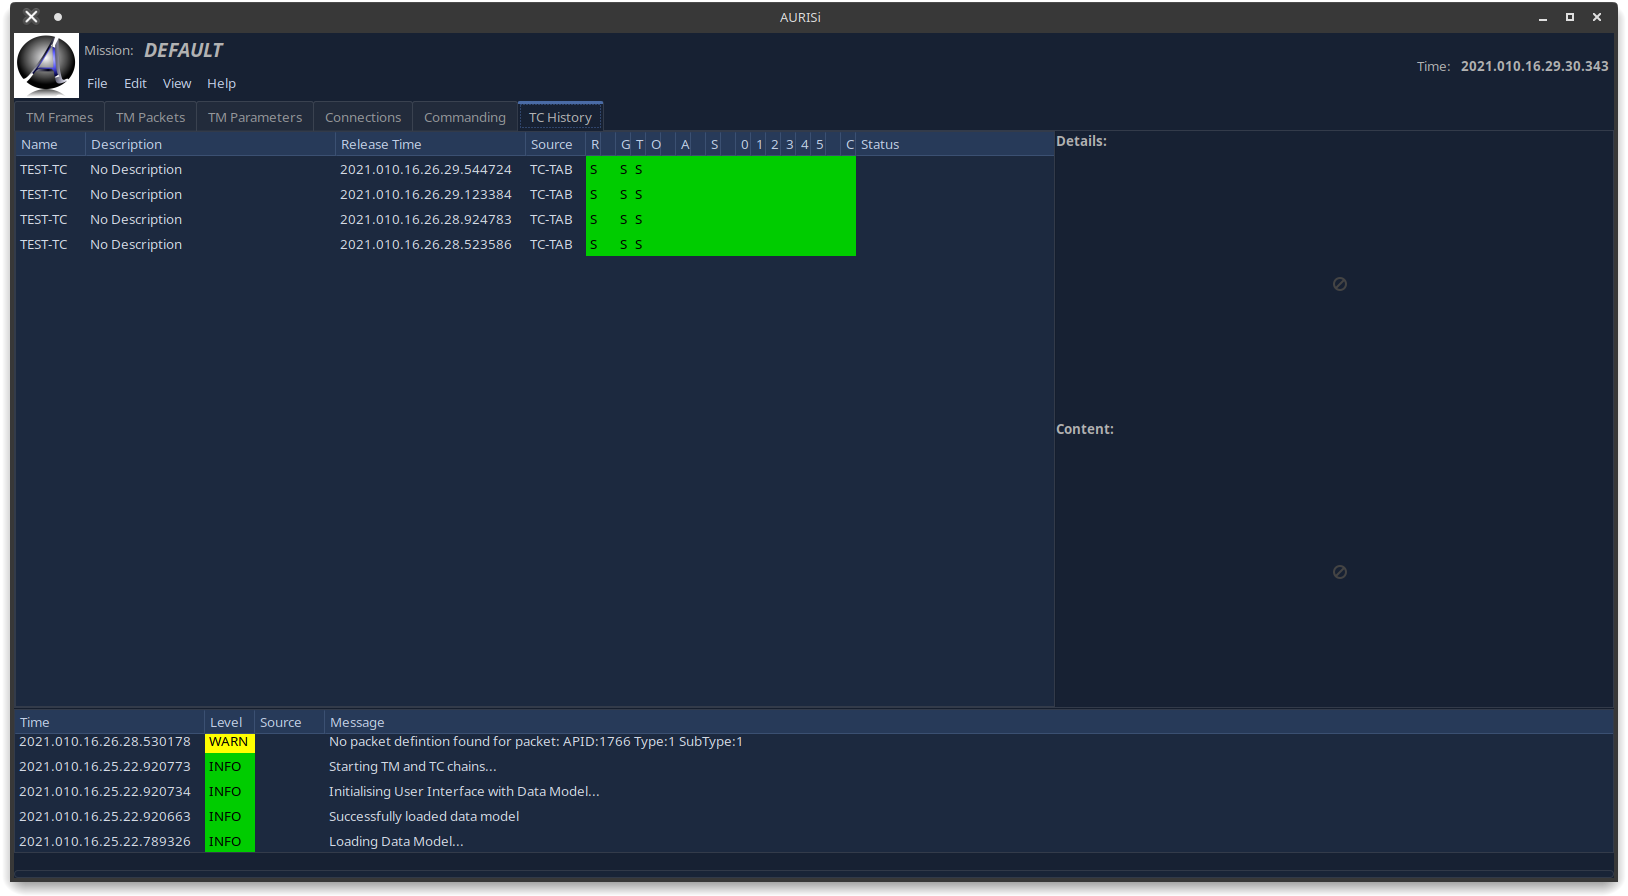
Task: Select the 'No packet defintion found' log message
Action: (535, 742)
